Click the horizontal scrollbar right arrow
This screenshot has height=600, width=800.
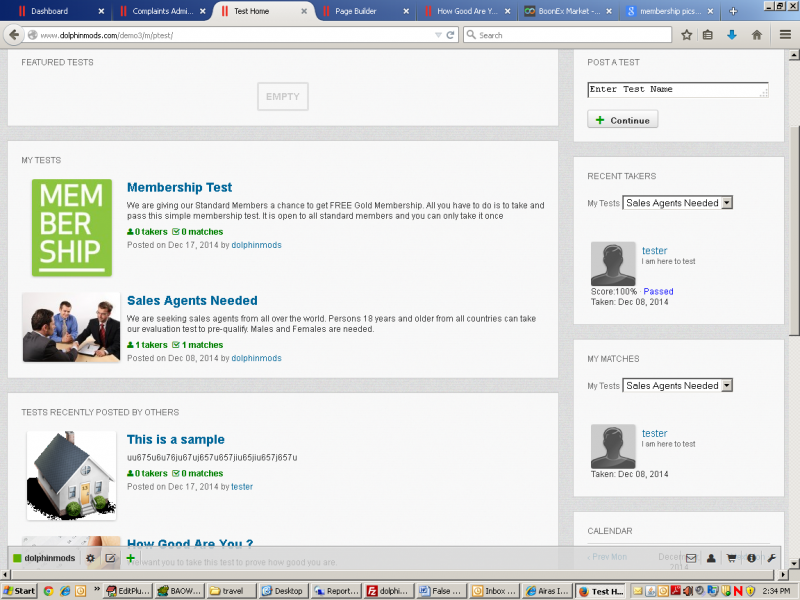click(x=784, y=574)
